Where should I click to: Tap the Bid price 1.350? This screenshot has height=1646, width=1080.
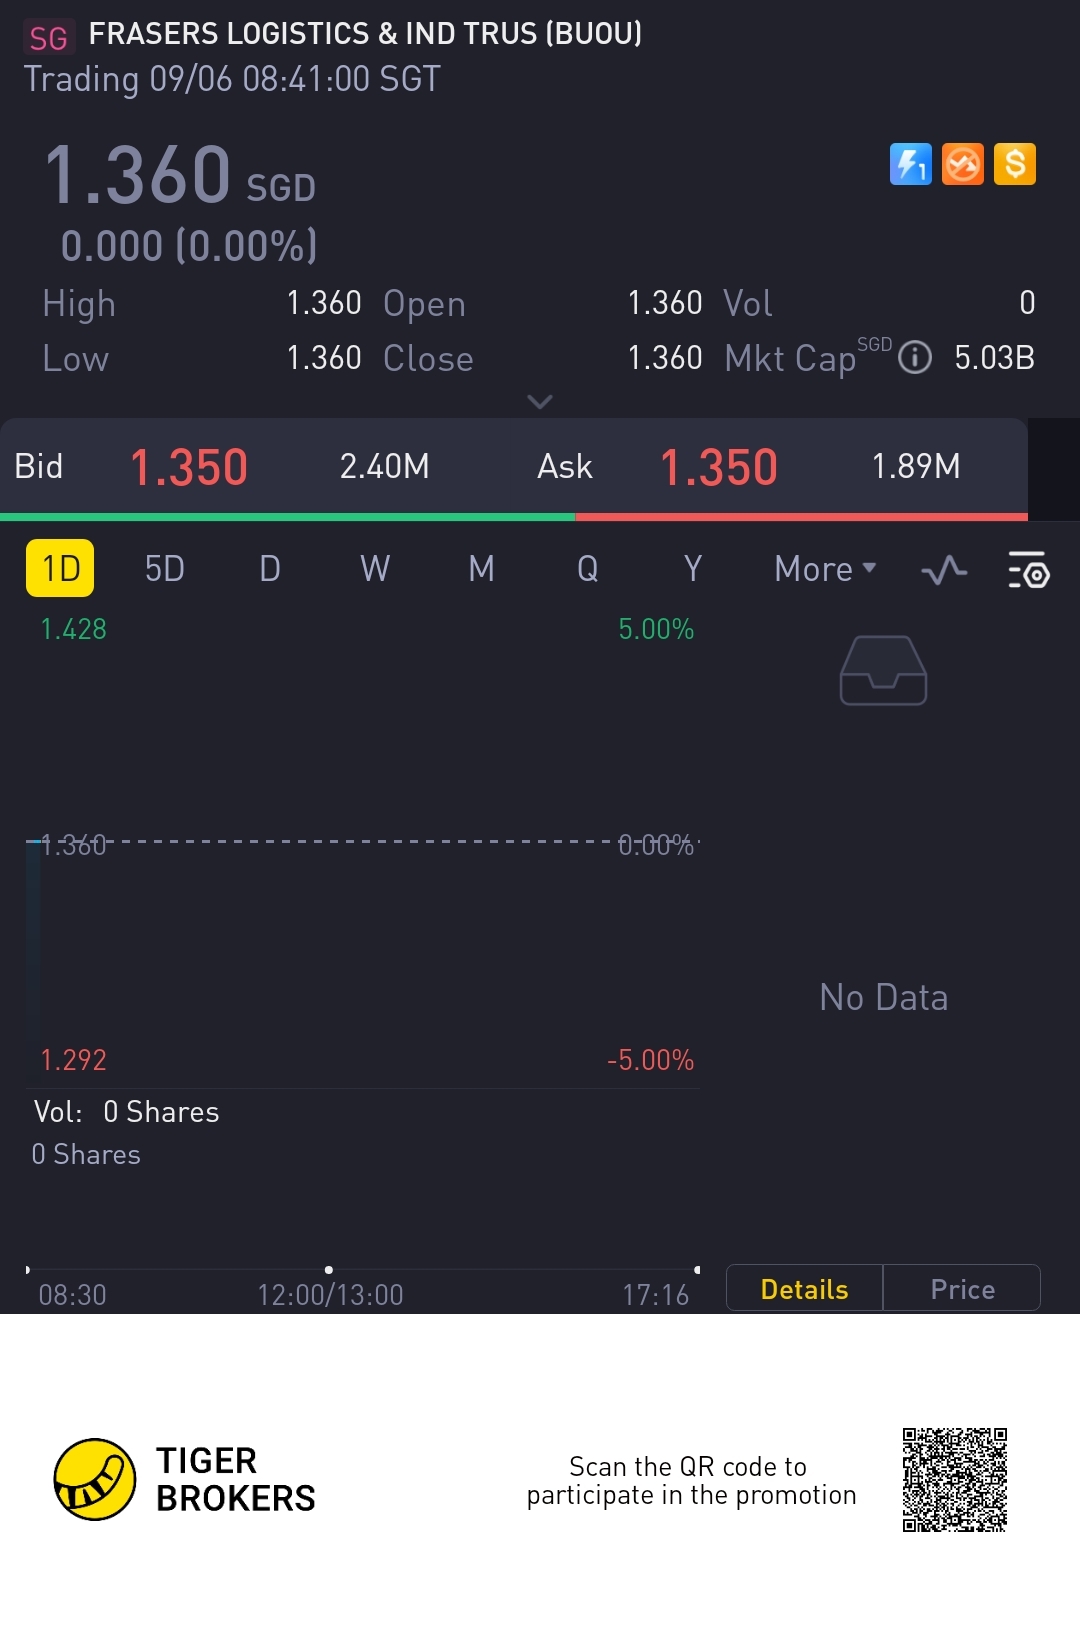[x=189, y=467]
